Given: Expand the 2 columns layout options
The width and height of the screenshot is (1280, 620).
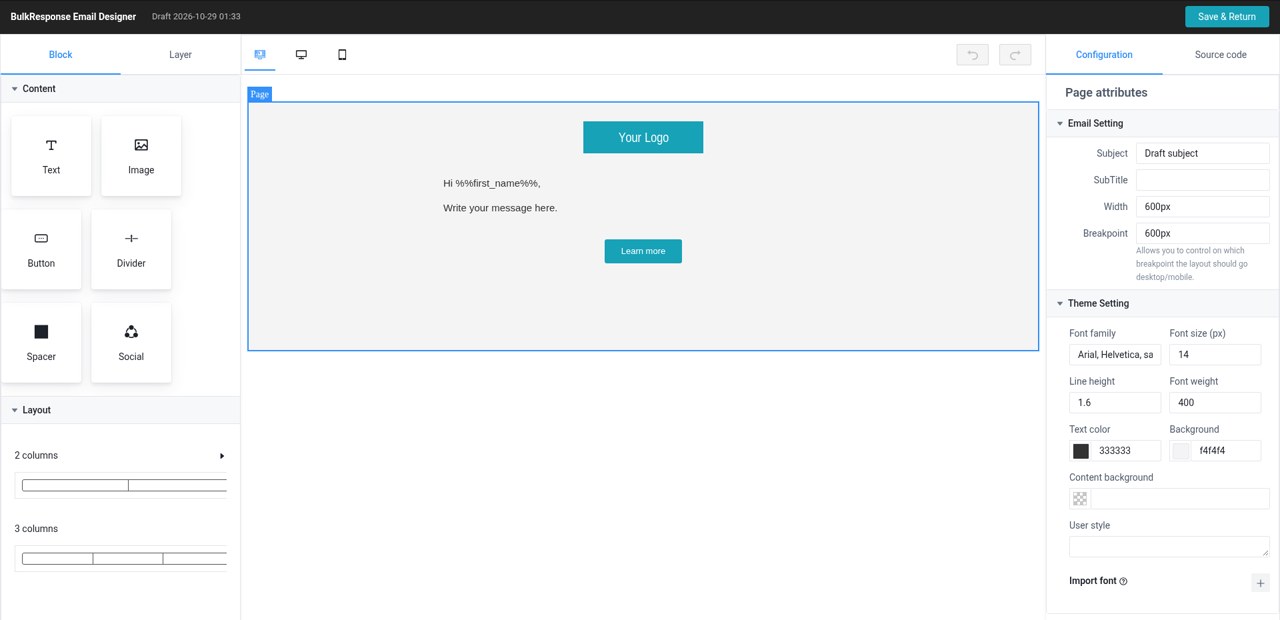Looking at the screenshot, I should click(222, 456).
